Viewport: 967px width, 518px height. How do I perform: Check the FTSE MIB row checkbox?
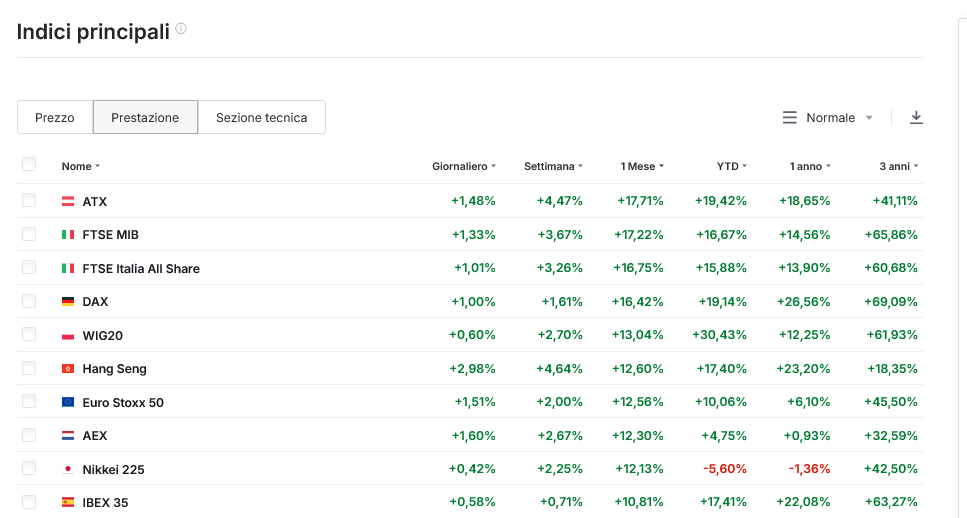pyautogui.click(x=29, y=234)
